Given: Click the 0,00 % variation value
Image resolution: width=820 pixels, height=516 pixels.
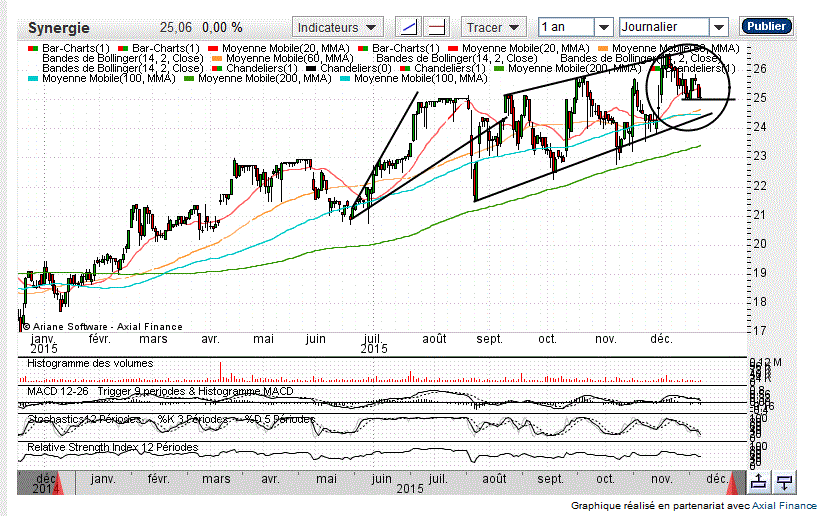Looking at the screenshot, I should pos(222,27).
